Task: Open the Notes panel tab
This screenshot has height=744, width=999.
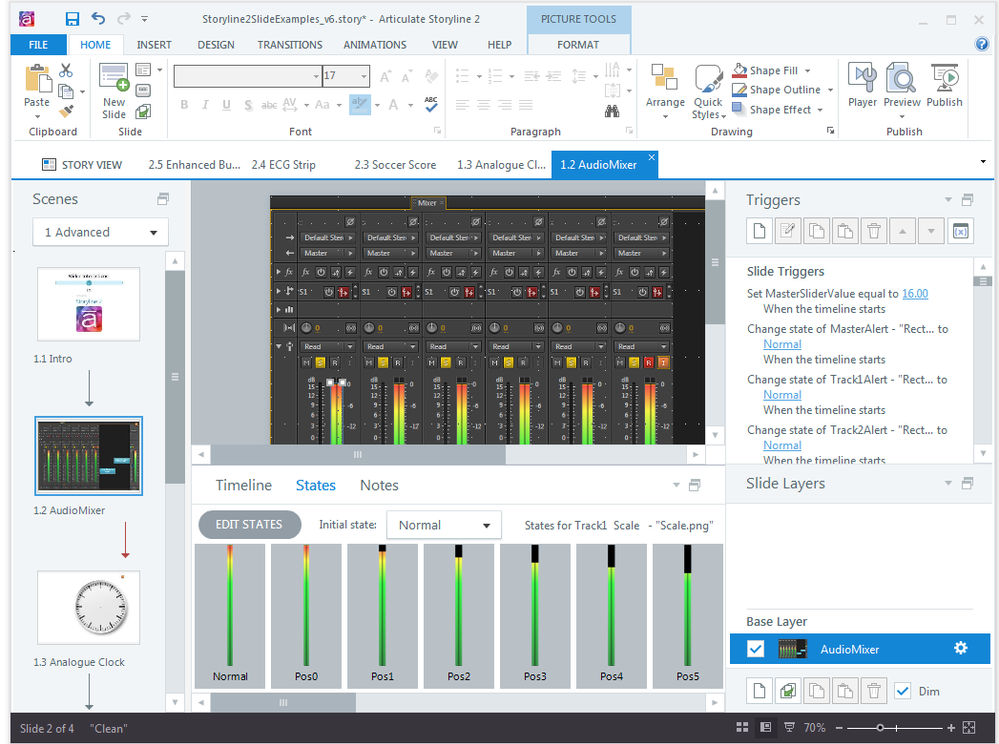Action: [379, 485]
